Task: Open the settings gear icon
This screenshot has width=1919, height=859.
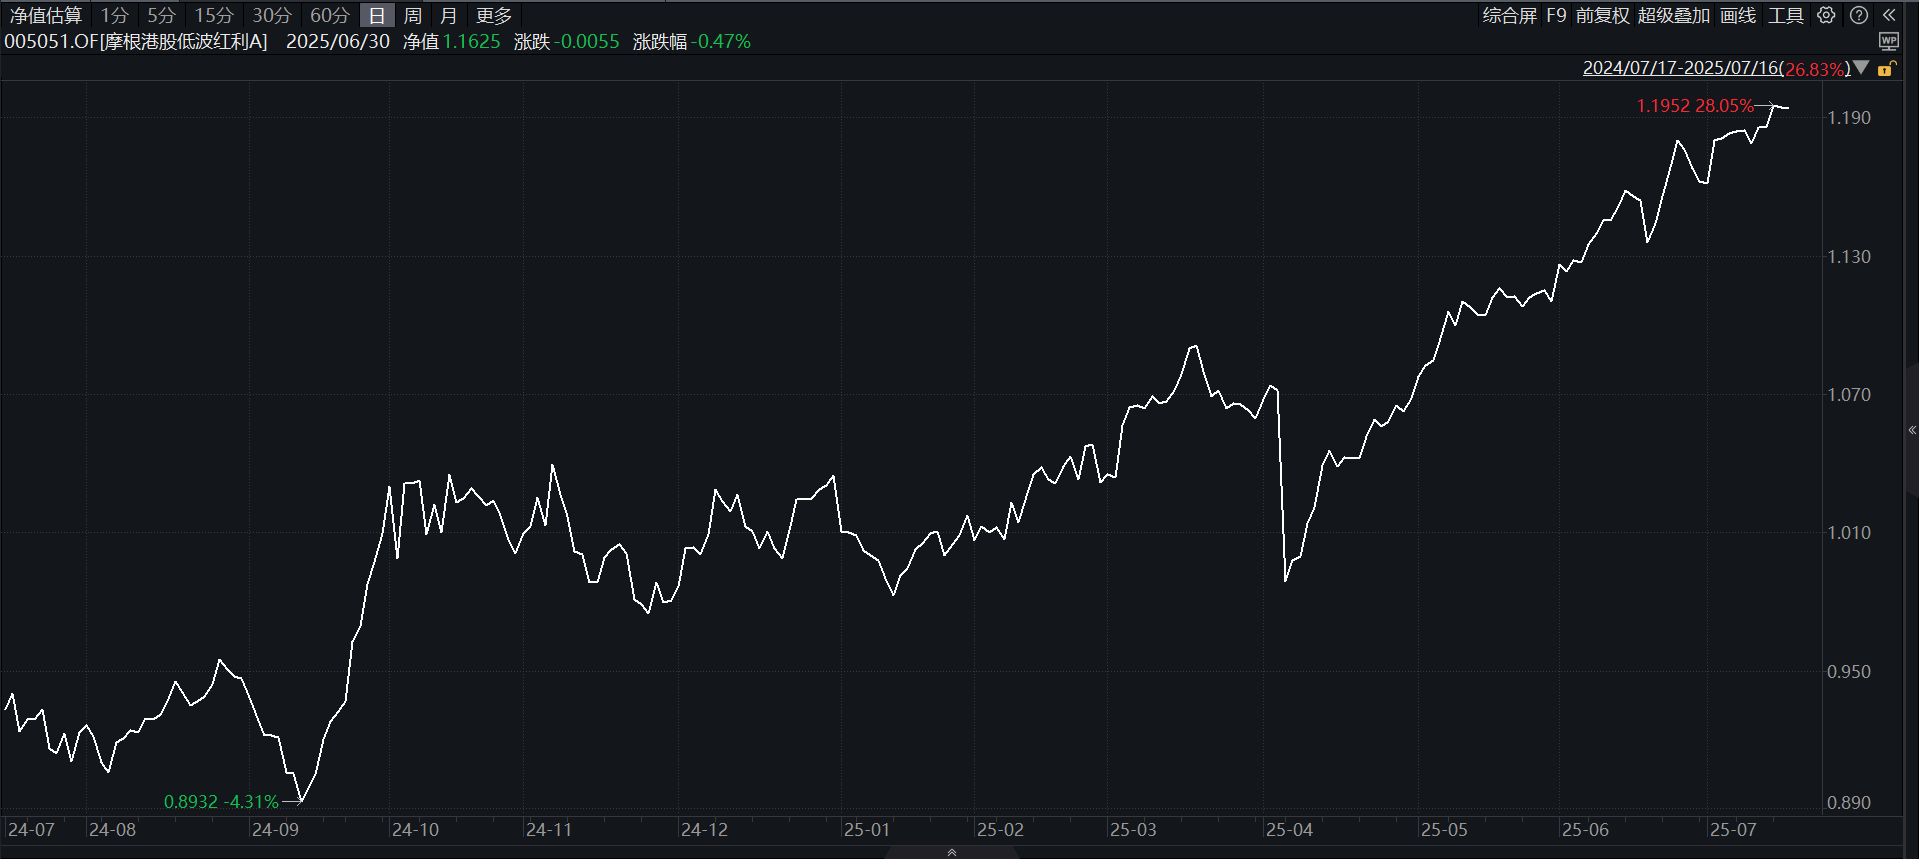Action: 1826,15
